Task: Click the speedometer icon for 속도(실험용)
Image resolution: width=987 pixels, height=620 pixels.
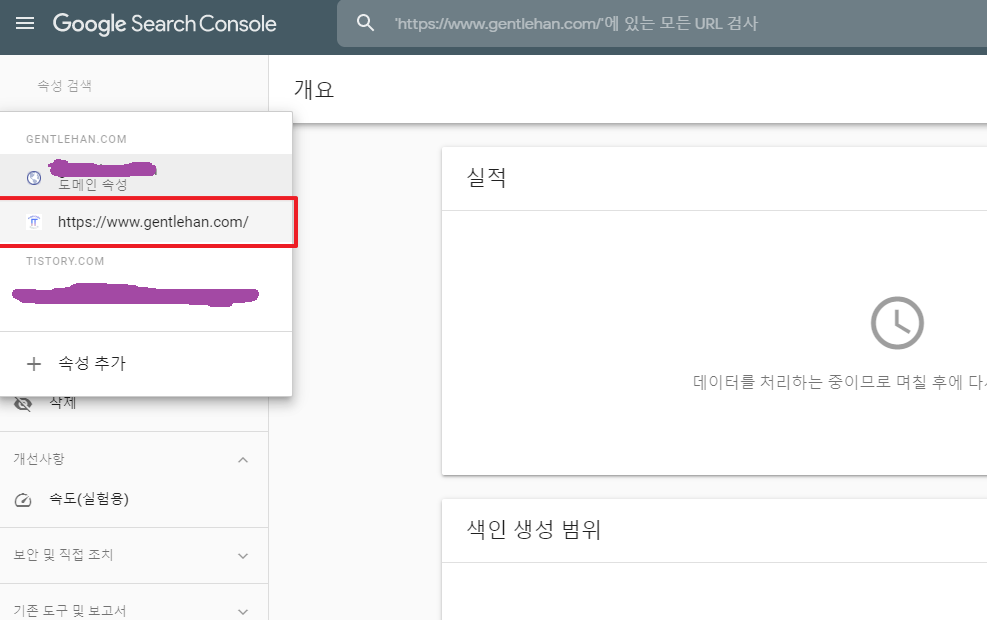Action: point(23,500)
